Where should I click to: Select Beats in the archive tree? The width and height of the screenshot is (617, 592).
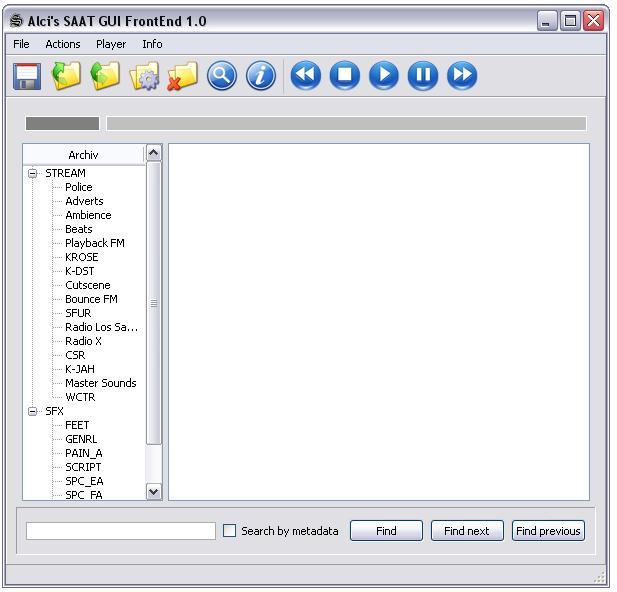tap(79, 229)
